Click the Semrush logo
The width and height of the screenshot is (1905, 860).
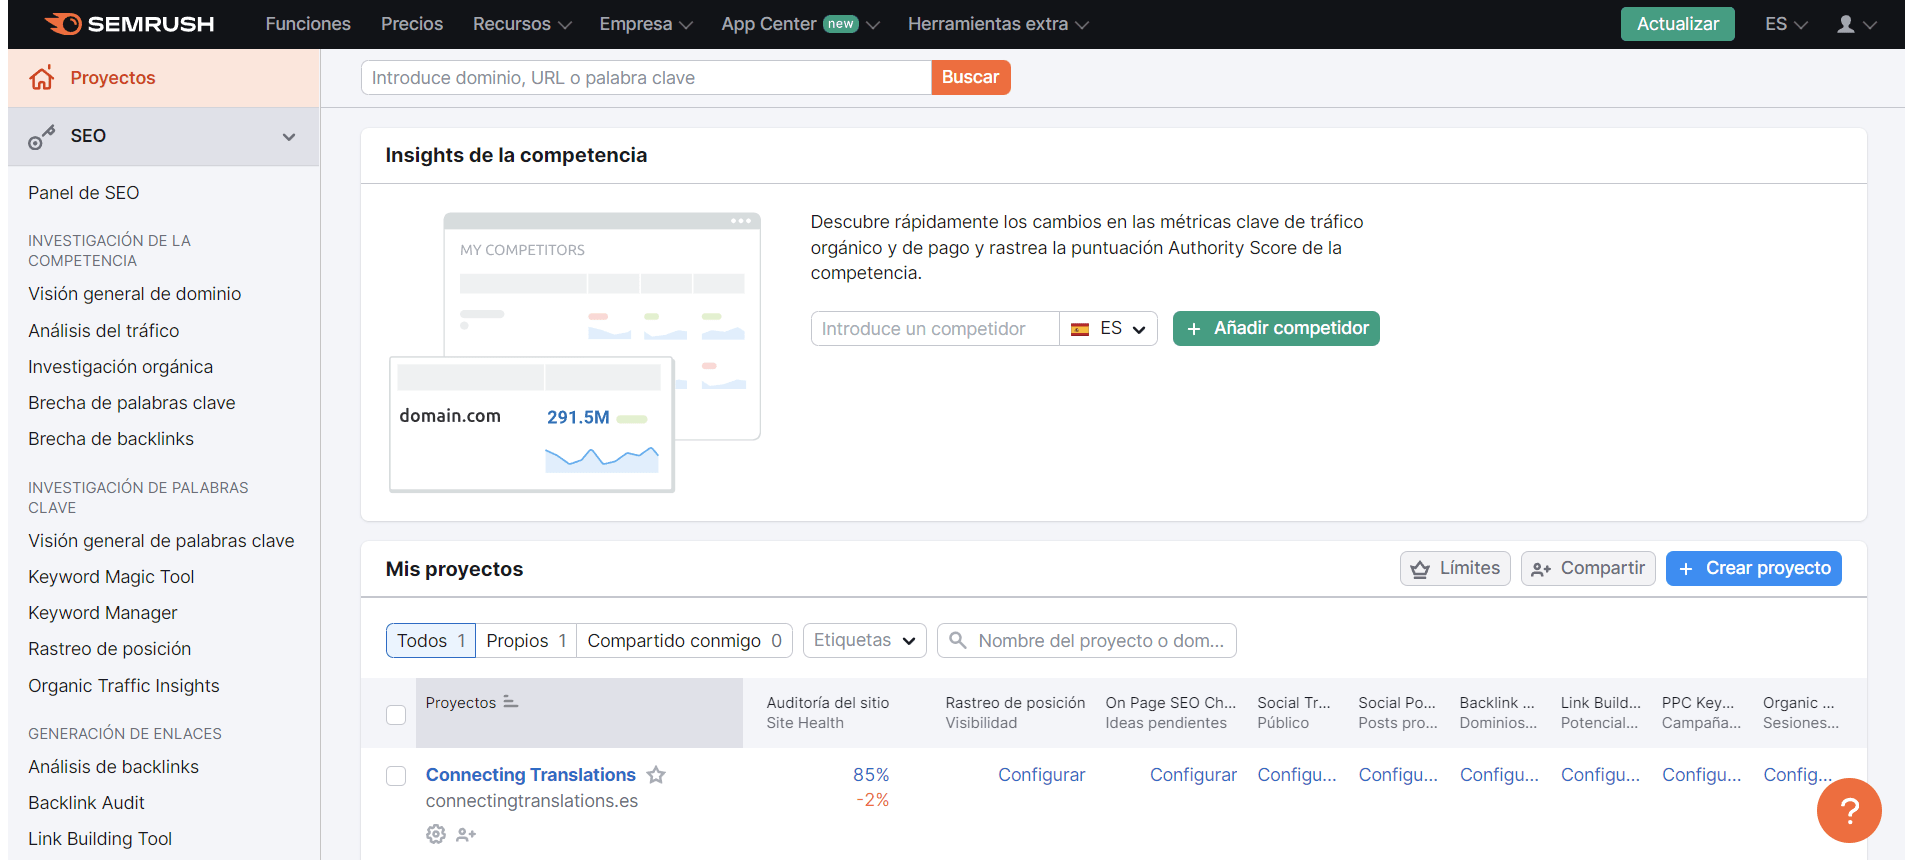pyautogui.click(x=129, y=24)
